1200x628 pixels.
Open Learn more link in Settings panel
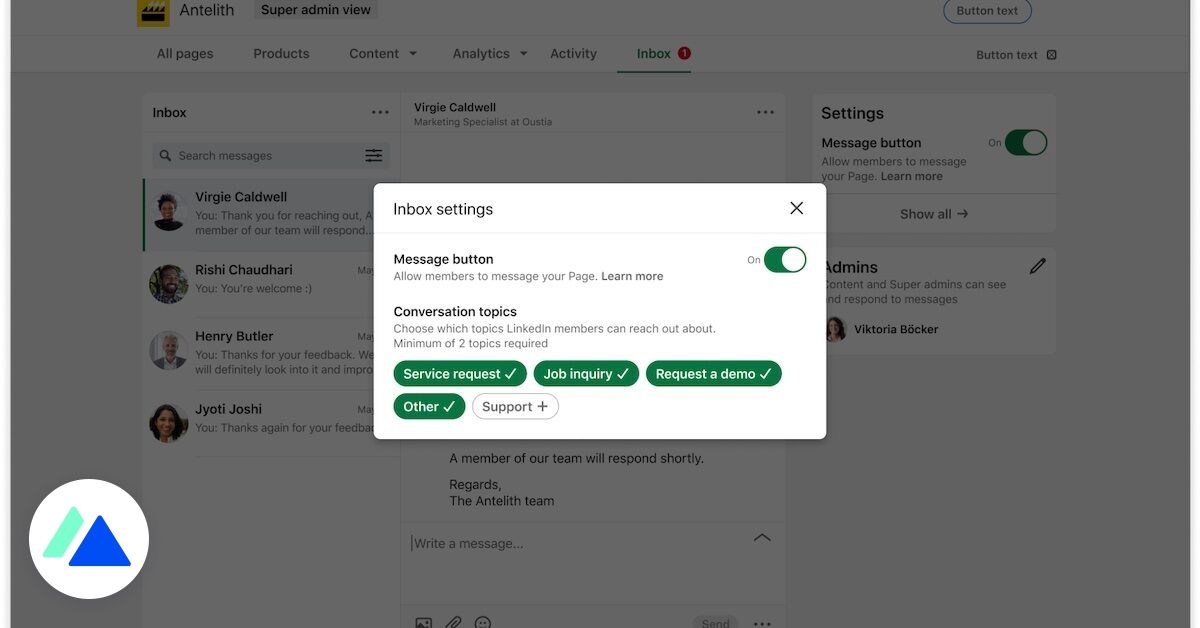[x=911, y=176]
